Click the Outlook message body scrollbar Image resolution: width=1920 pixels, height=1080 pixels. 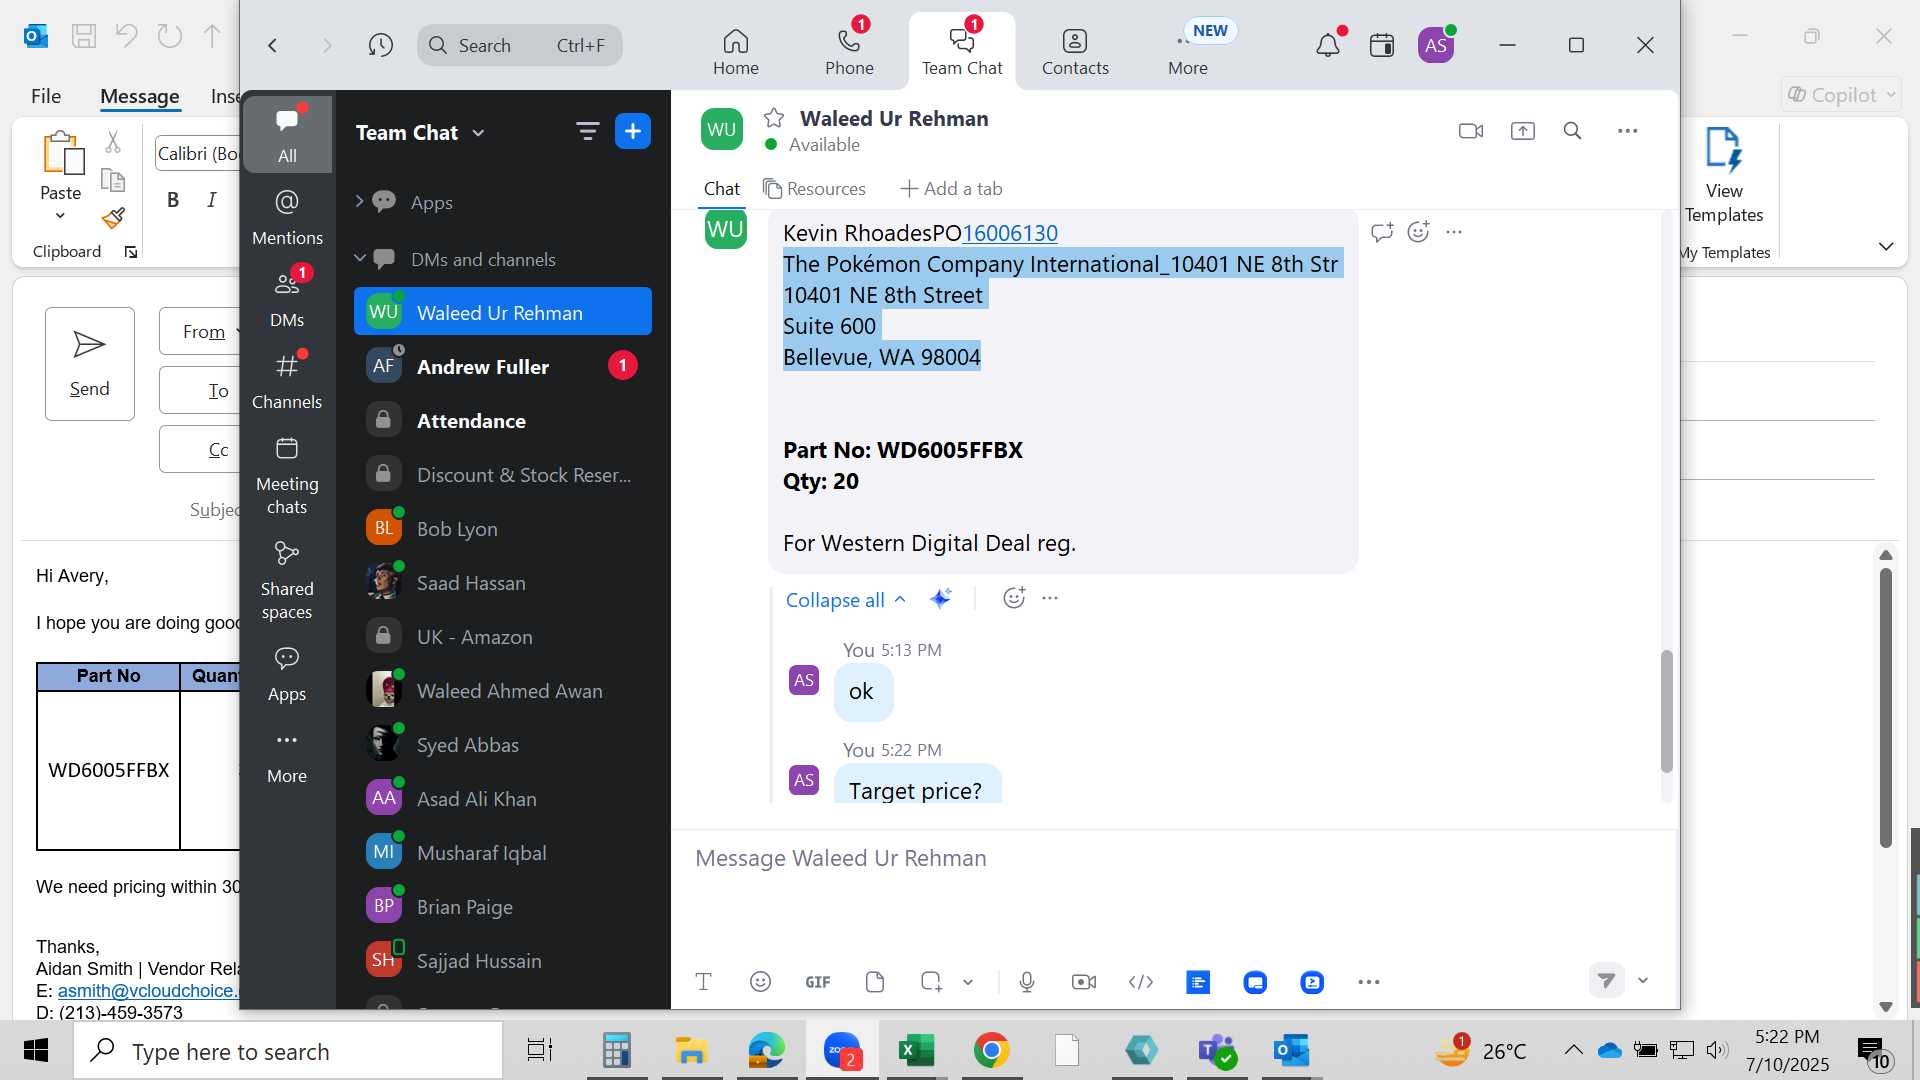point(1886,708)
